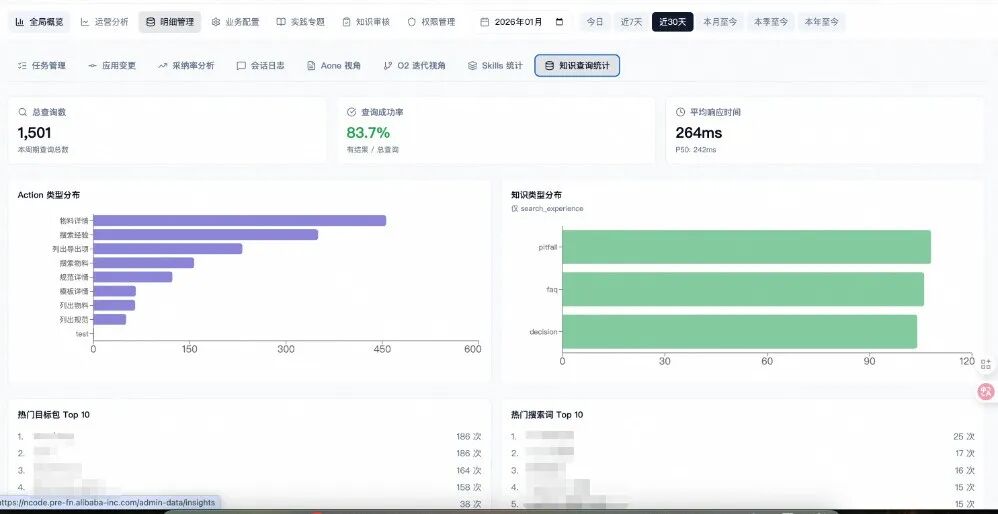The width and height of the screenshot is (998, 514).
Task: Click the 热门搜索词 Top 10 heading
Action: click(547, 415)
